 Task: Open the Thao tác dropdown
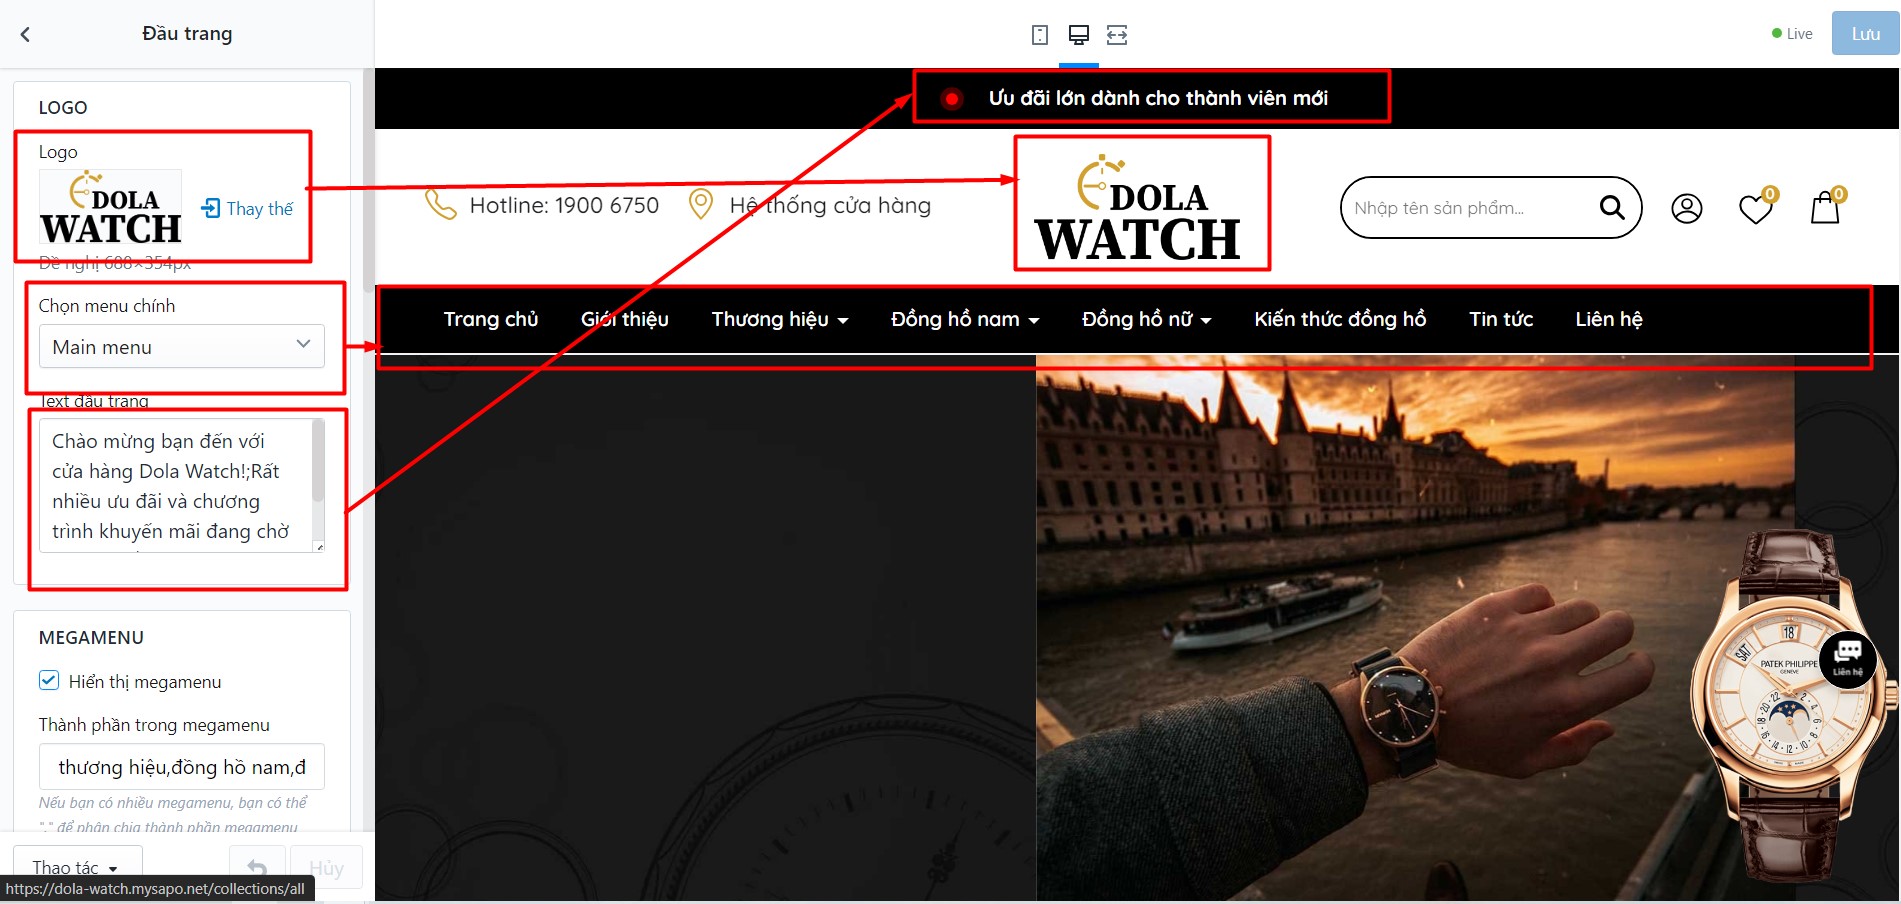click(77, 868)
